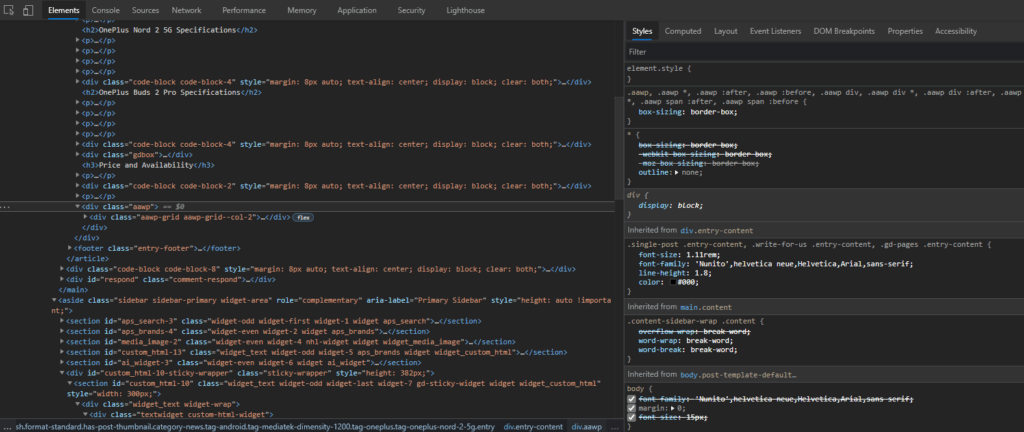Expand the footer entry-footer element
The width and height of the screenshot is (1024, 432).
[70, 247]
